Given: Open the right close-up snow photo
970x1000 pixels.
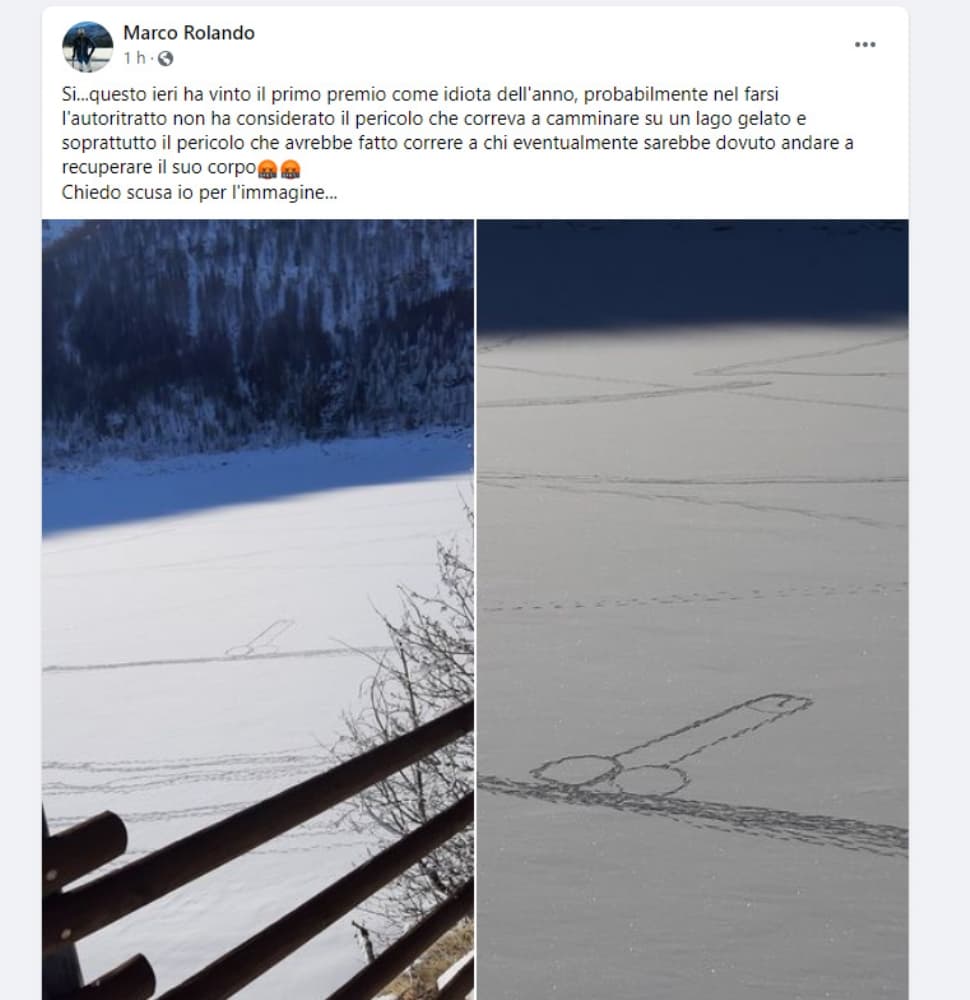Looking at the screenshot, I should [x=693, y=609].
